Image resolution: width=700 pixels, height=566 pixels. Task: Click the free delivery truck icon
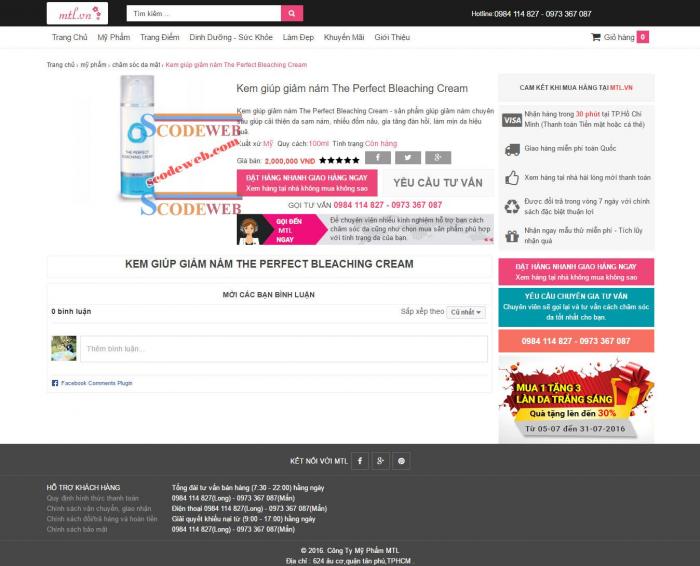coord(512,150)
